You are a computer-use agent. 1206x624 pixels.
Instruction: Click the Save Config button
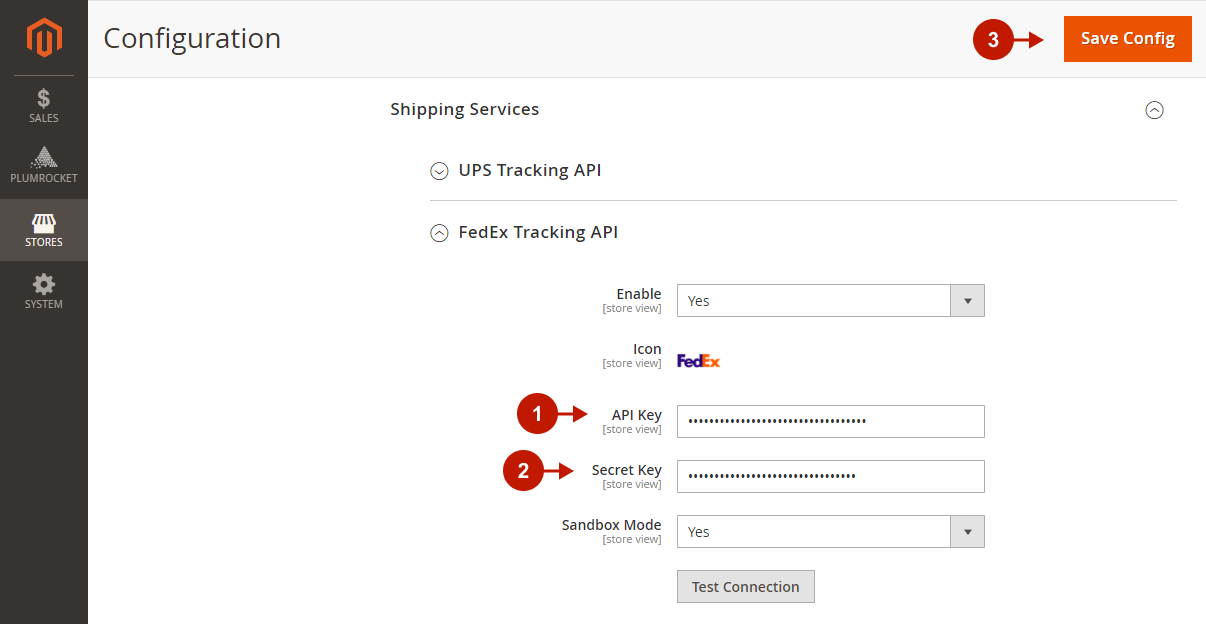1127,39
